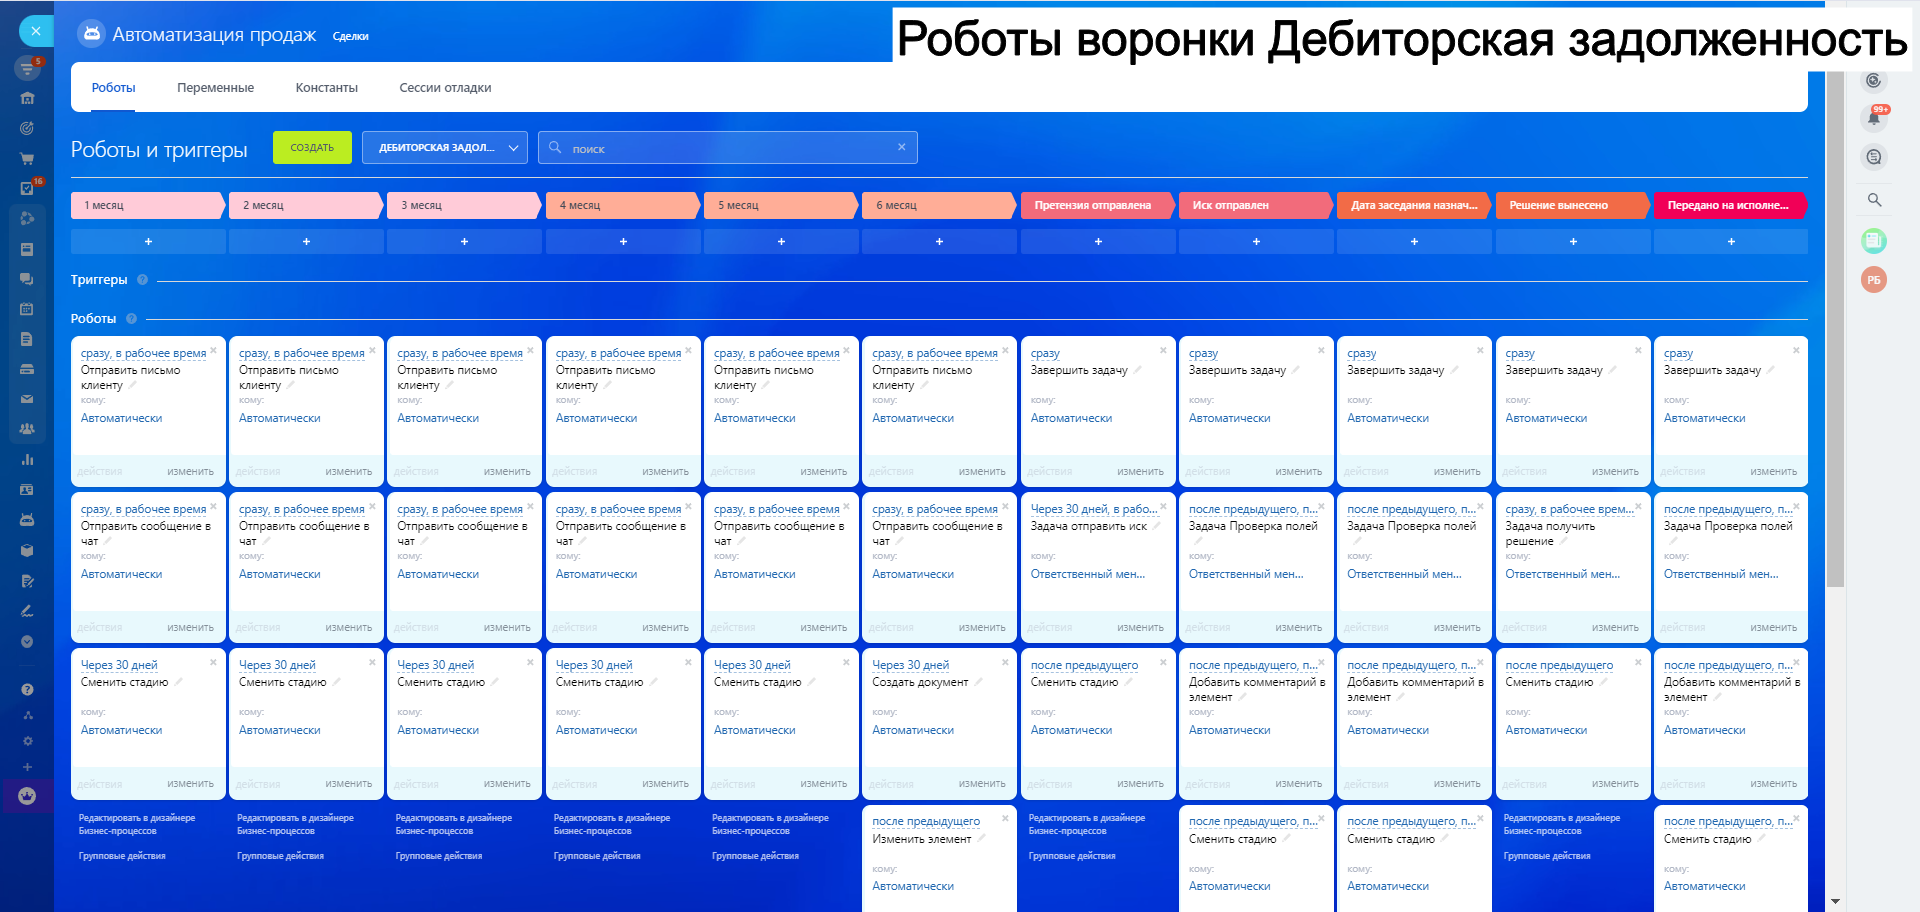
Task: Click the help icon next to Триггеры
Action: tap(142, 280)
